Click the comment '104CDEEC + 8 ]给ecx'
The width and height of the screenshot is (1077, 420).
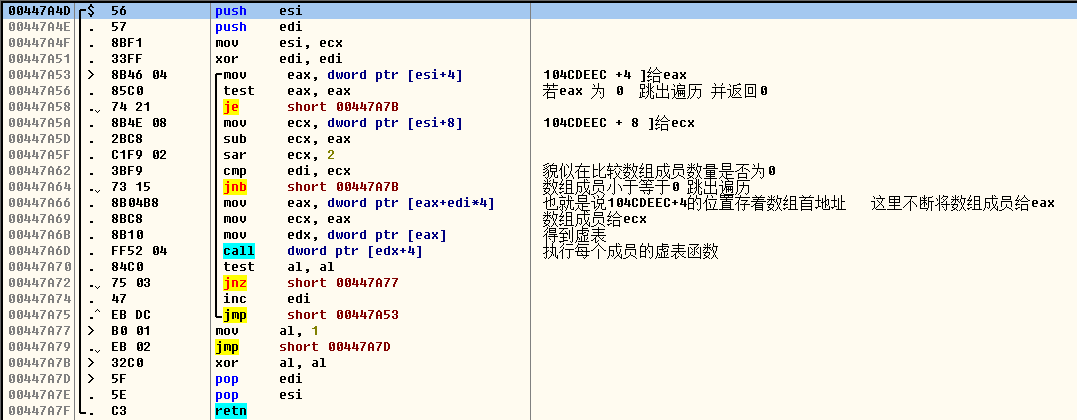618,123
